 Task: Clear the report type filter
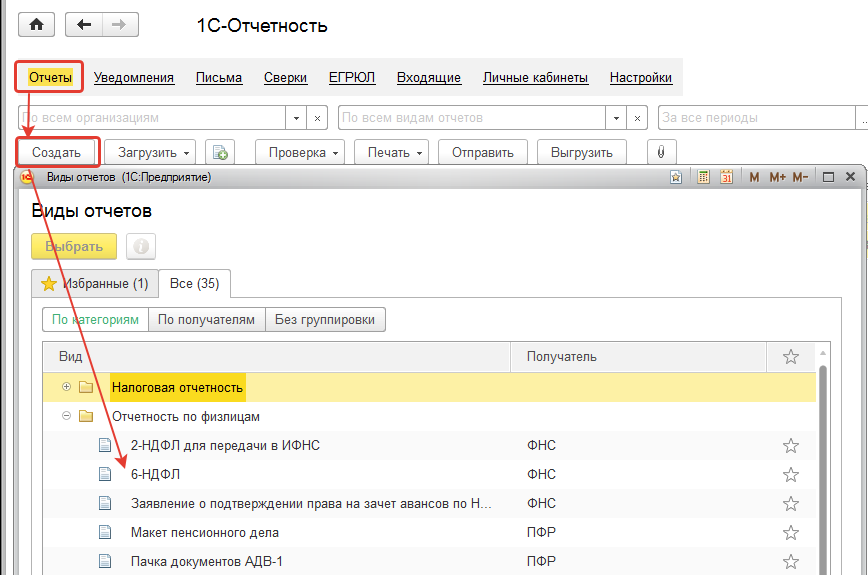click(x=637, y=118)
